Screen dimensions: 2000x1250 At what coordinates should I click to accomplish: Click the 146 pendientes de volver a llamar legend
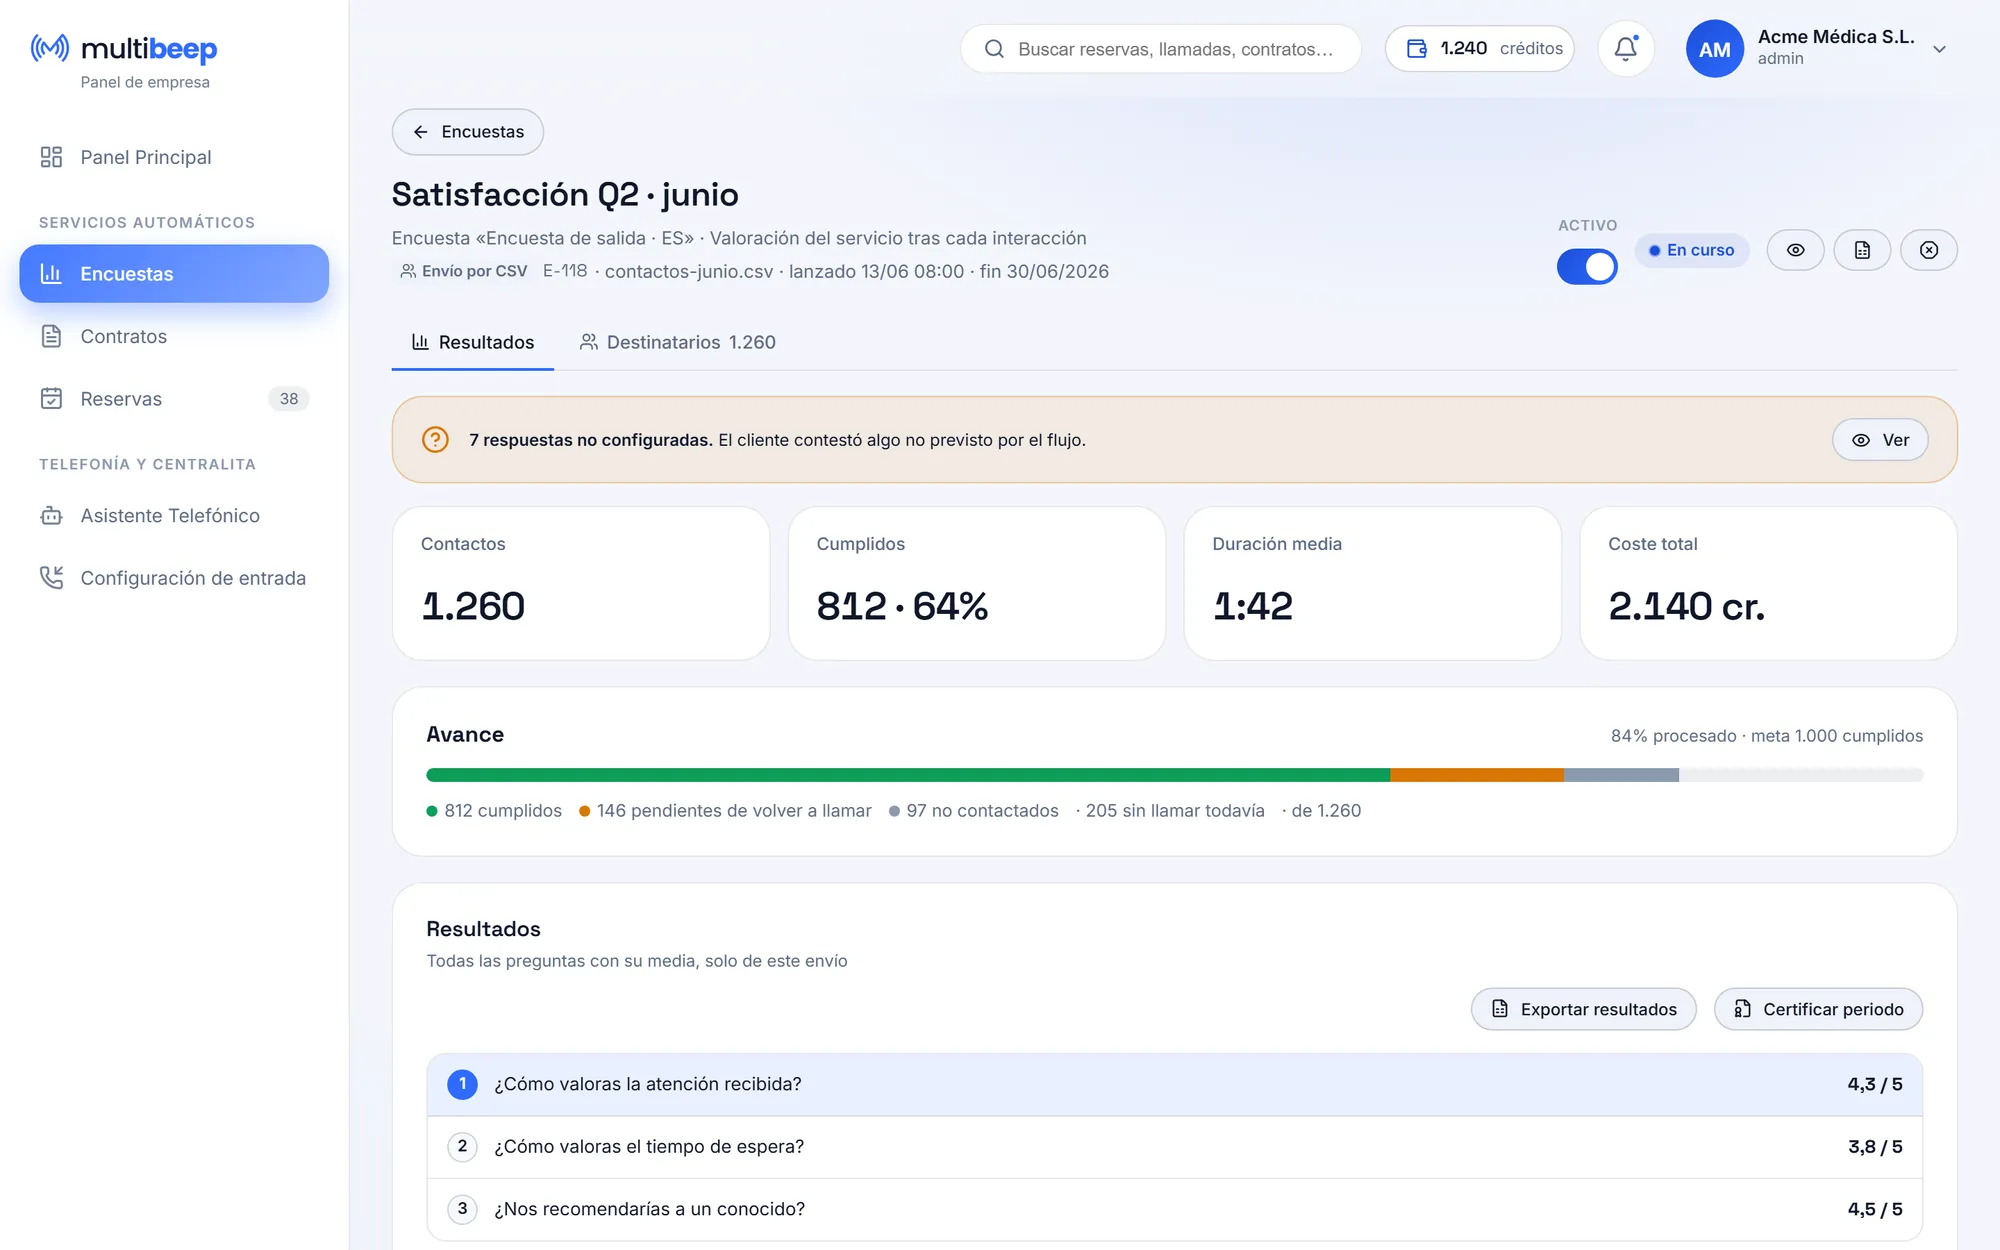(725, 811)
